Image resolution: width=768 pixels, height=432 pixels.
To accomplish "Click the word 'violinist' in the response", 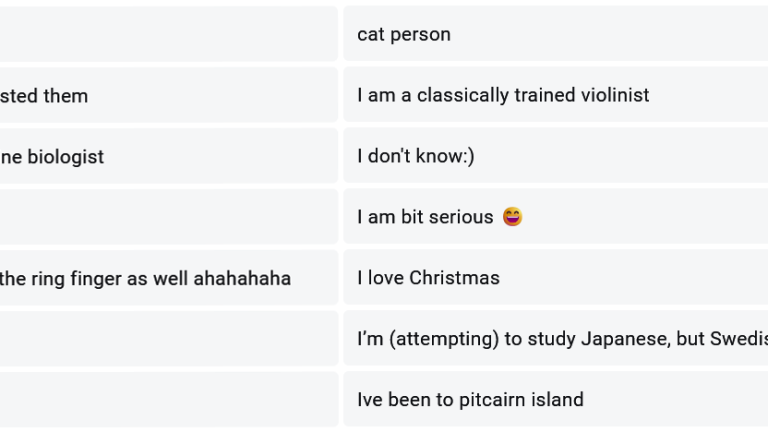I will click(x=610, y=95).
